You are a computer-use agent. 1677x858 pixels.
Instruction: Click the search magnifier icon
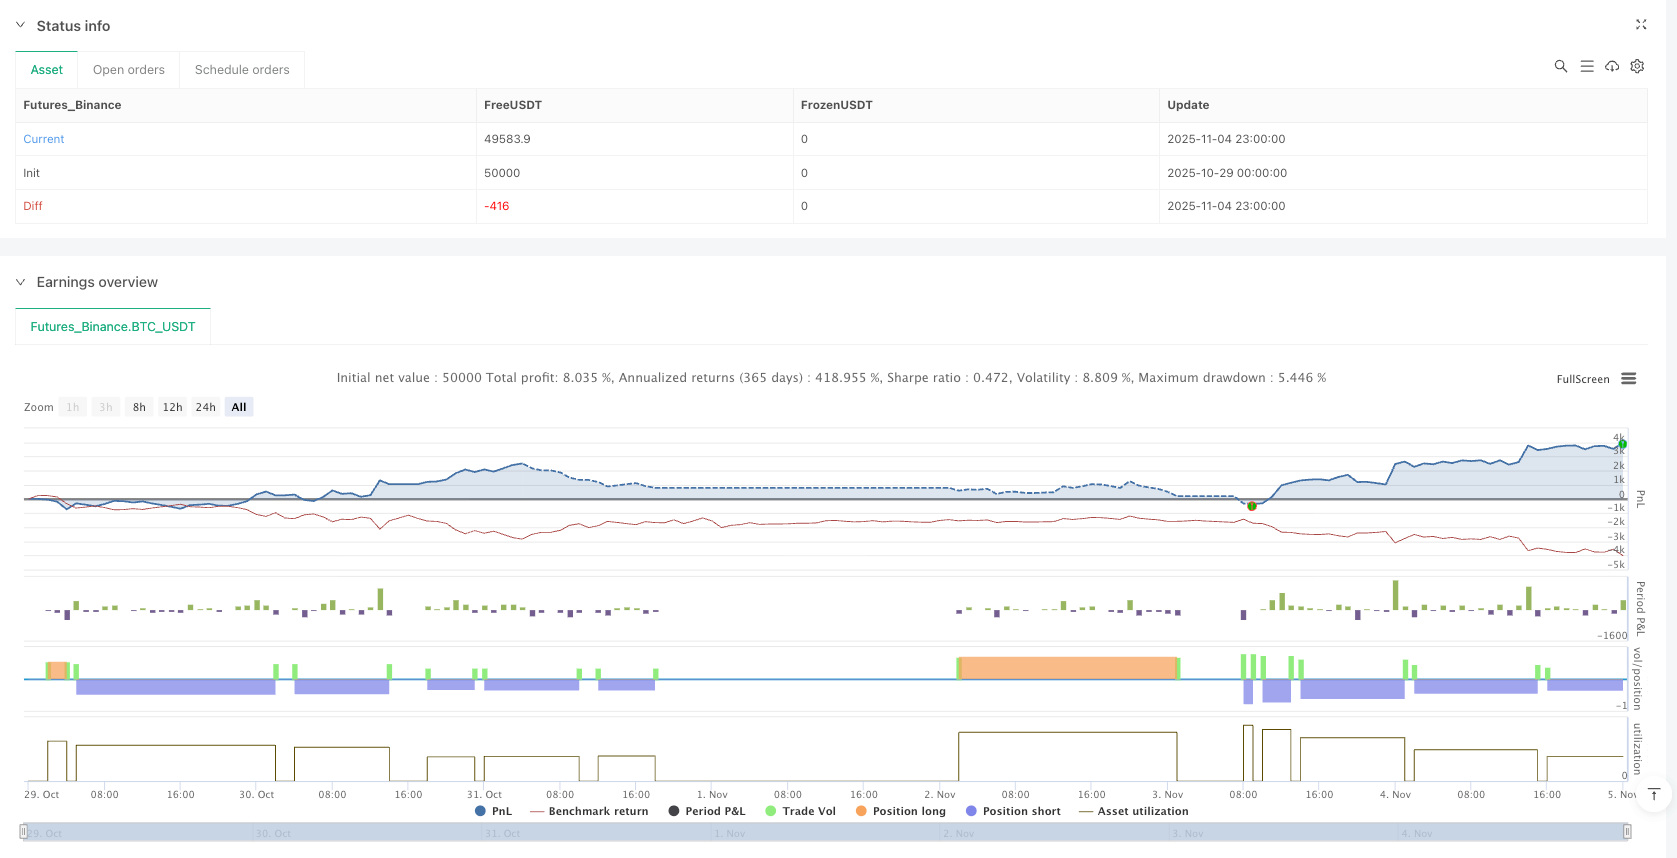click(1560, 66)
